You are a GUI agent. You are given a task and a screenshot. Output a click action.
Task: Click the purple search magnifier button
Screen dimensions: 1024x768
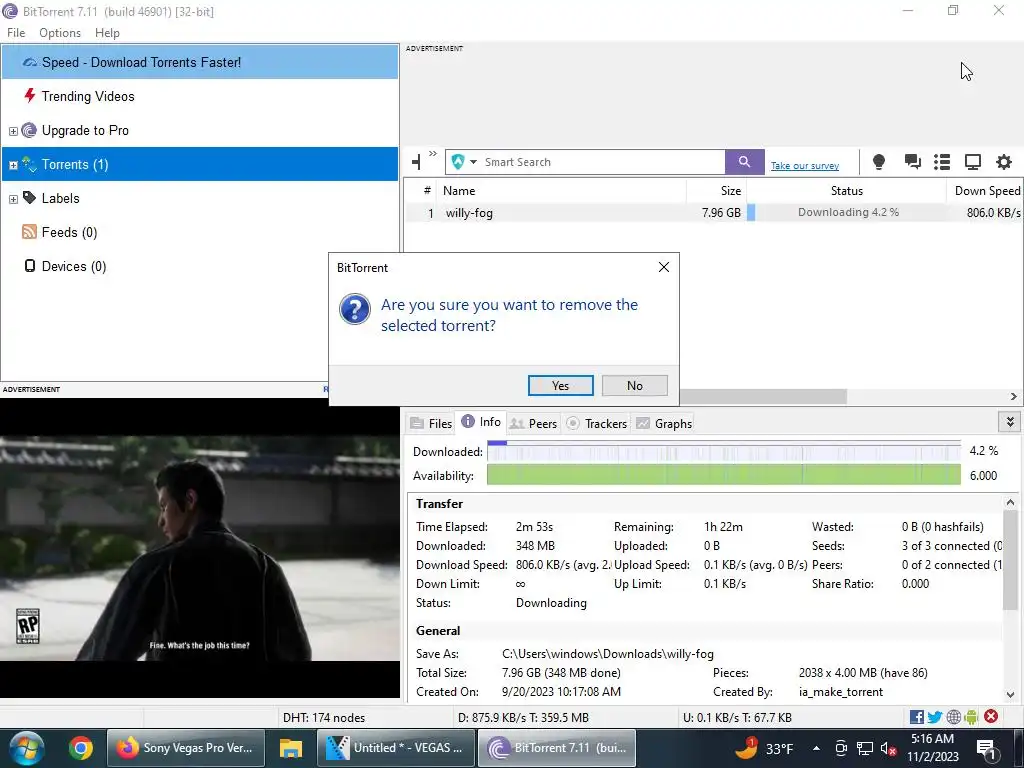tap(744, 162)
